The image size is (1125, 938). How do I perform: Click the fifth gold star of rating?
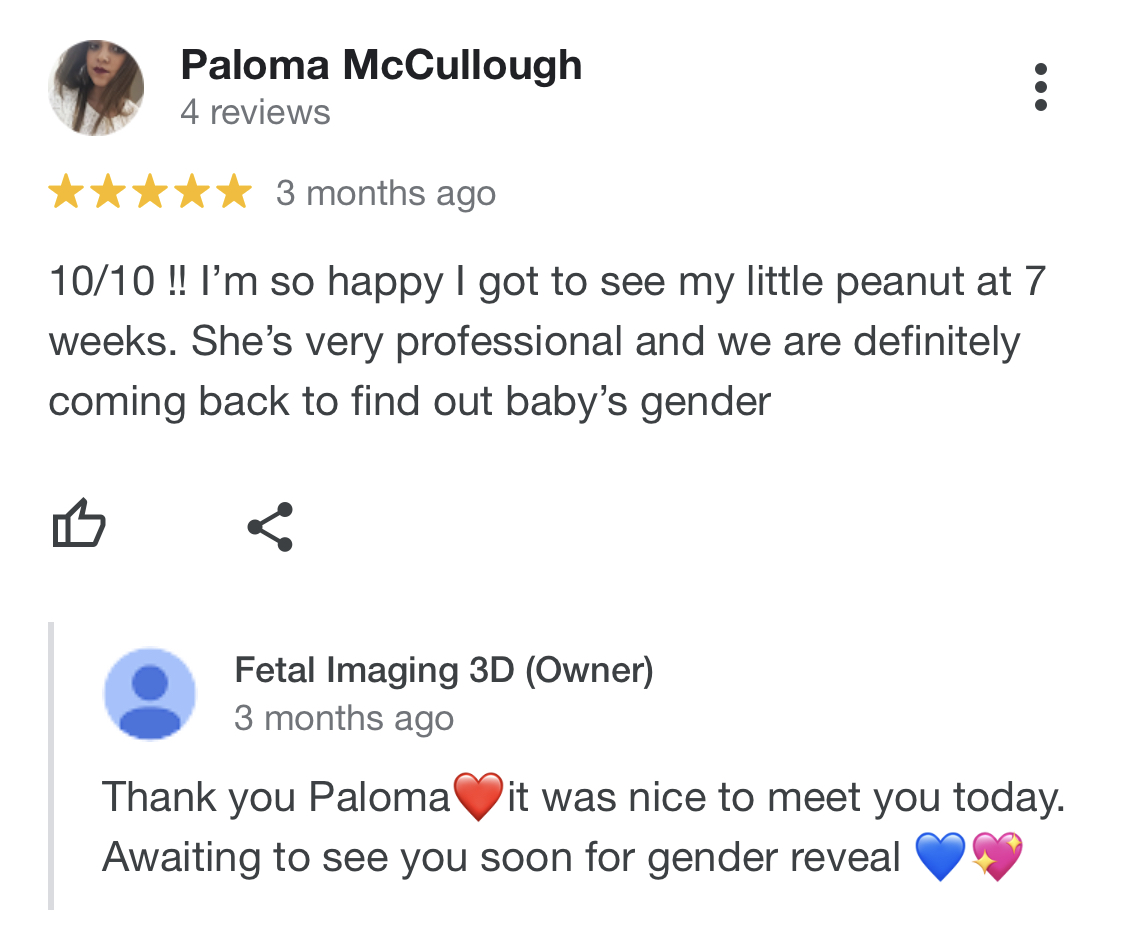pyautogui.click(x=233, y=191)
